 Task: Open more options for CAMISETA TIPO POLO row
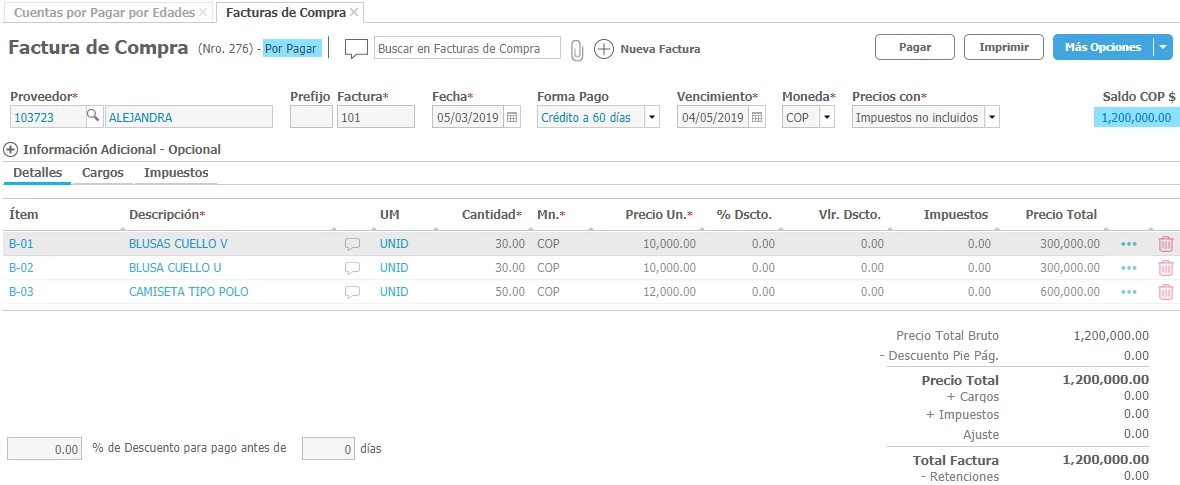pyautogui.click(x=1129, y=292)
